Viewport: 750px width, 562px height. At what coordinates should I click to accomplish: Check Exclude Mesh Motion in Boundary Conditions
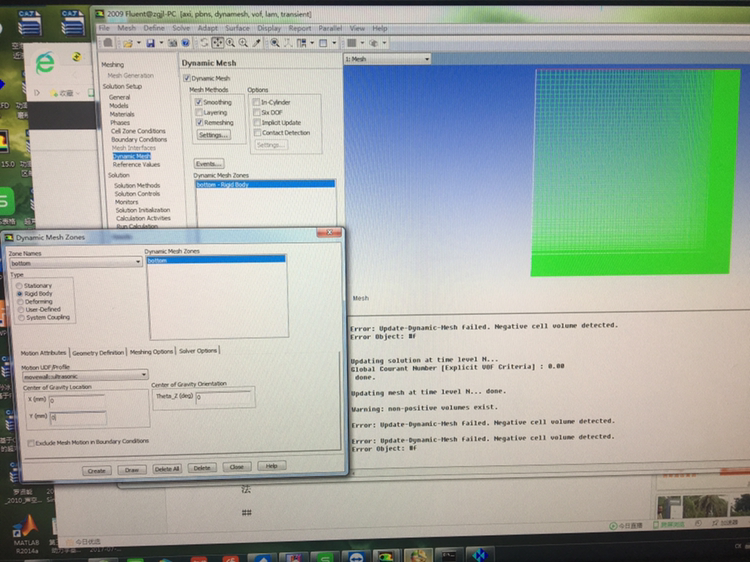(x=31, y=443)
